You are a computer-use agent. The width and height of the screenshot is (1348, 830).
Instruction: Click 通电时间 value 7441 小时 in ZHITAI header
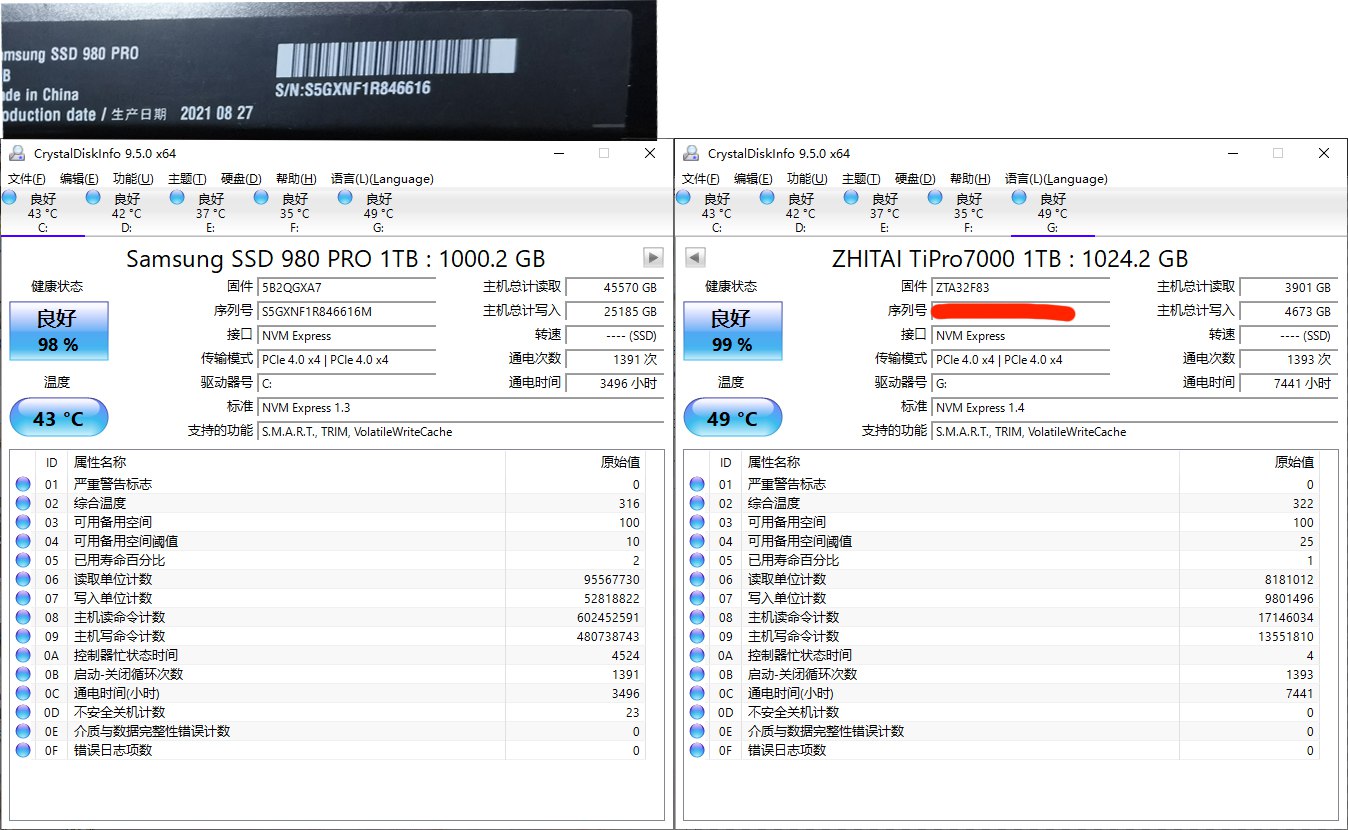click(1289, 384)
